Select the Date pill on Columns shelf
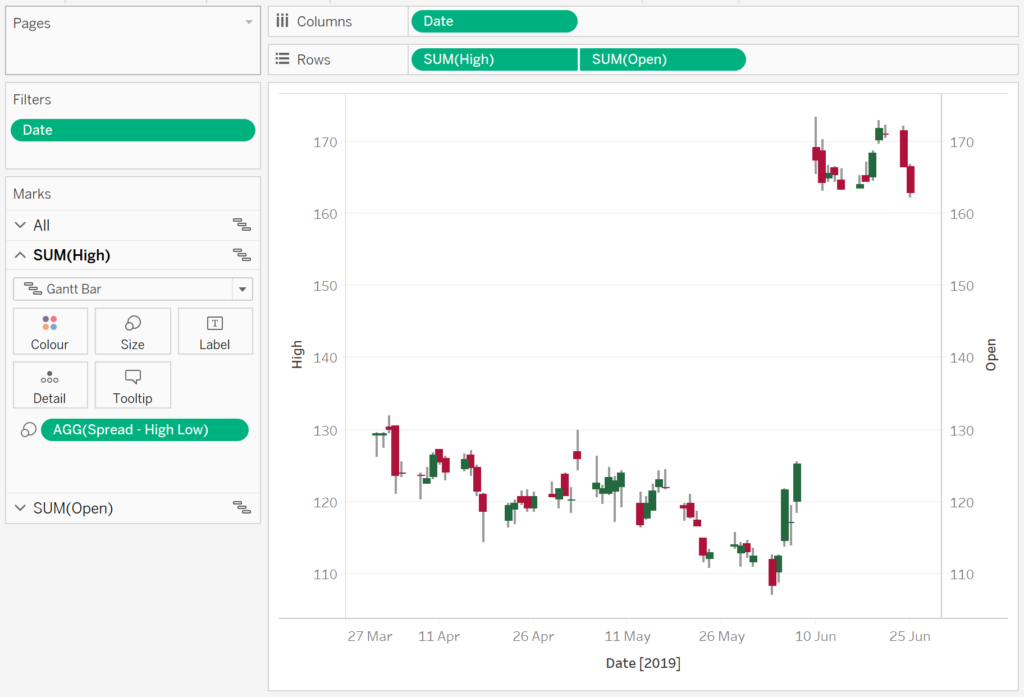 (494, 21)
